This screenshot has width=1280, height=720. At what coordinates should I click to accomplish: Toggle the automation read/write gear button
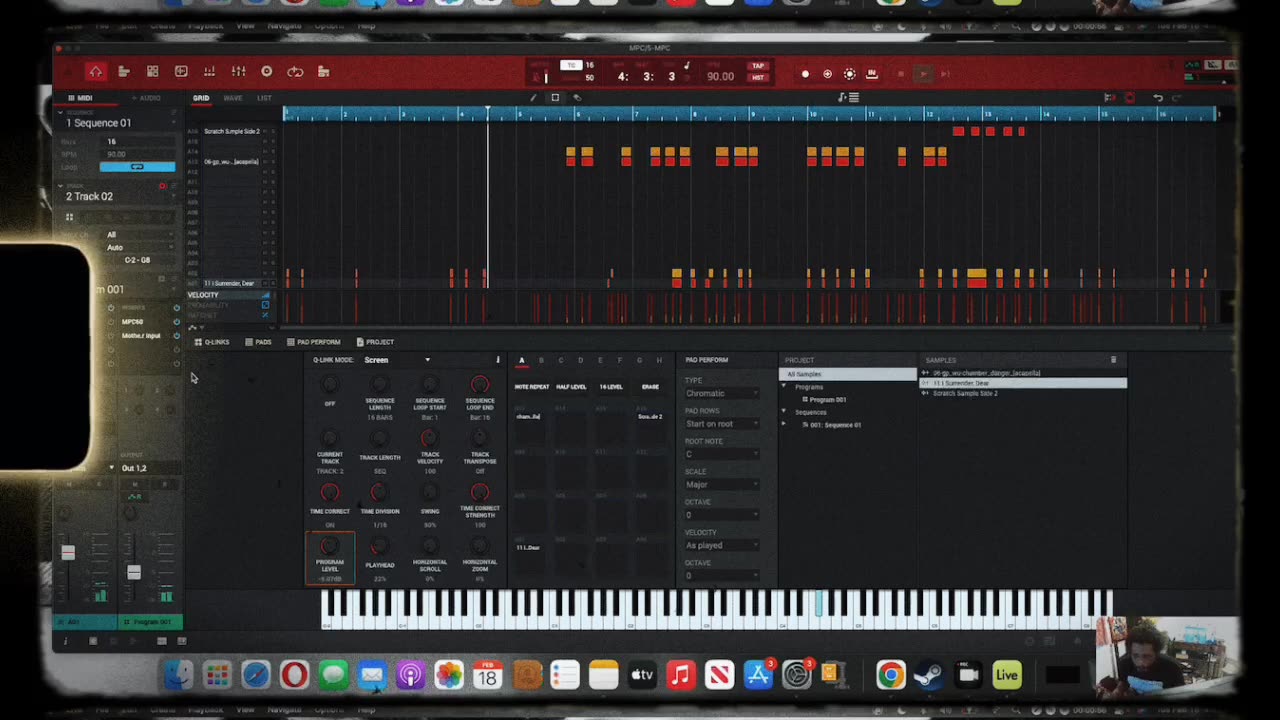click(850, 74)
